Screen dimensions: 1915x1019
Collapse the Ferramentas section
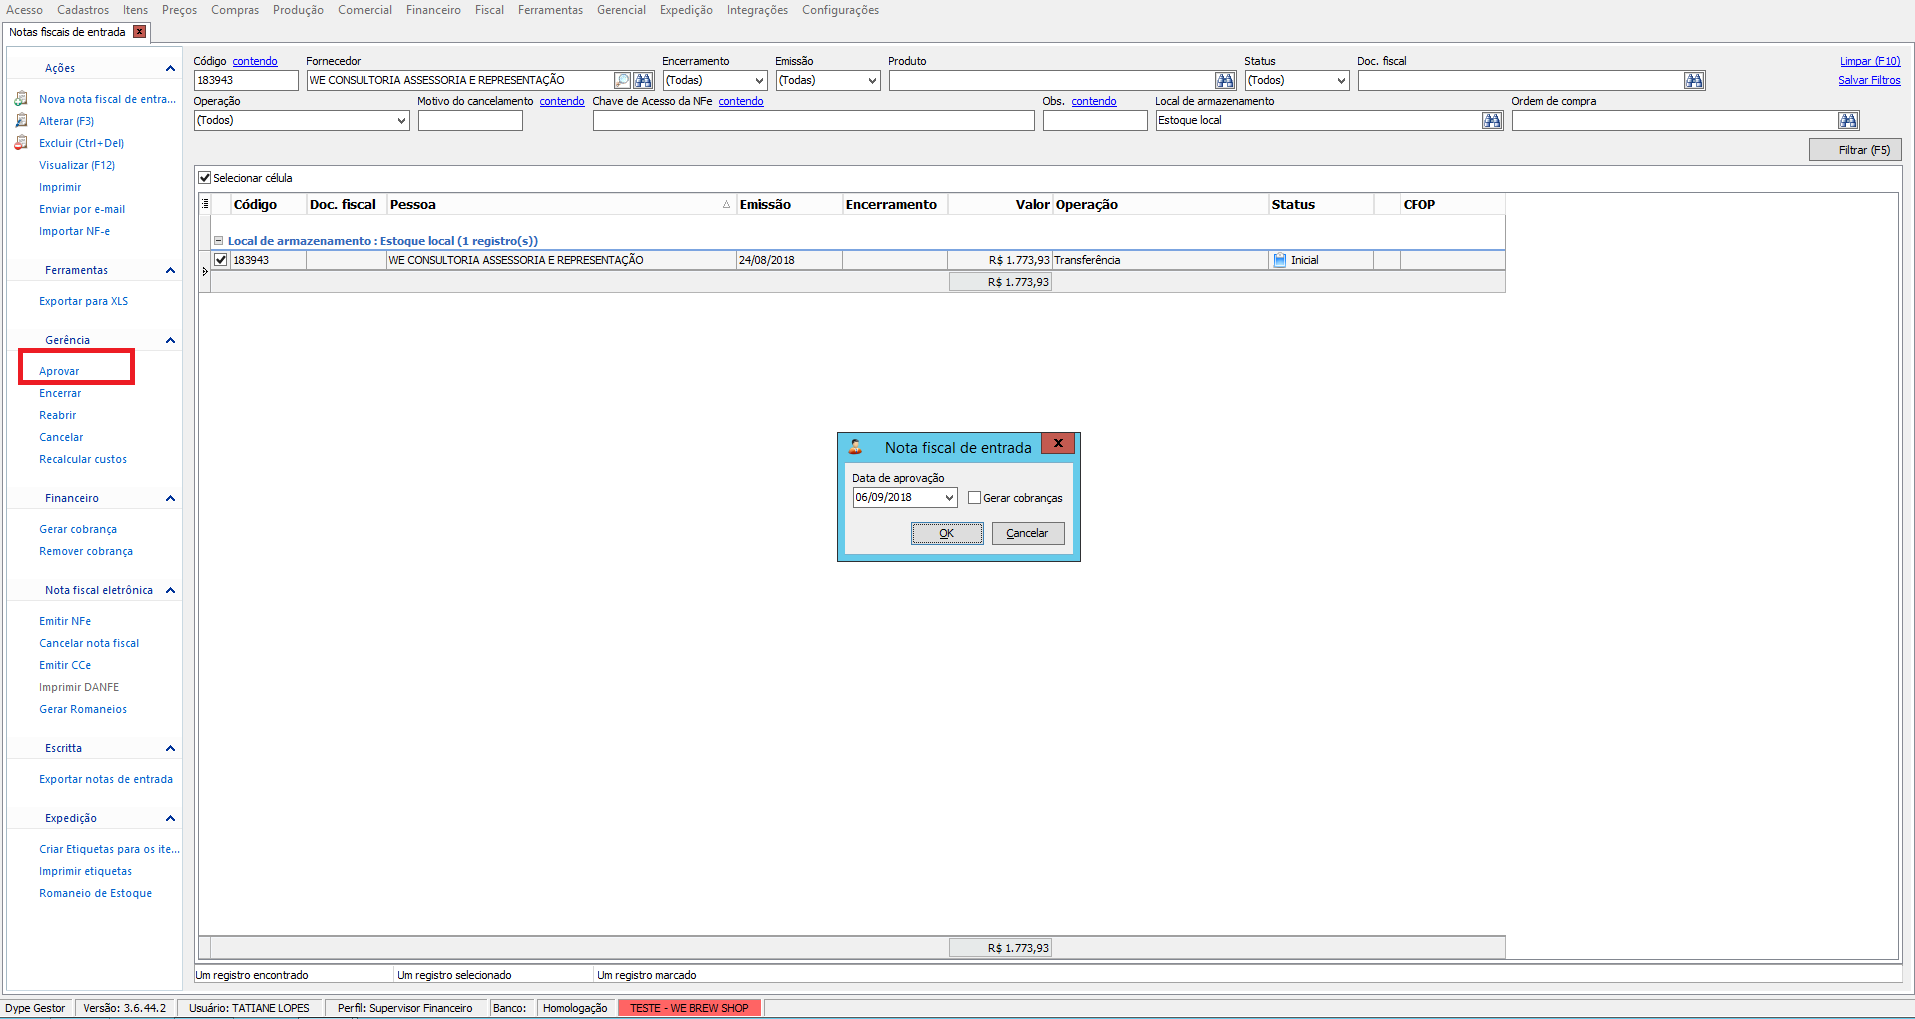[170, 270]
